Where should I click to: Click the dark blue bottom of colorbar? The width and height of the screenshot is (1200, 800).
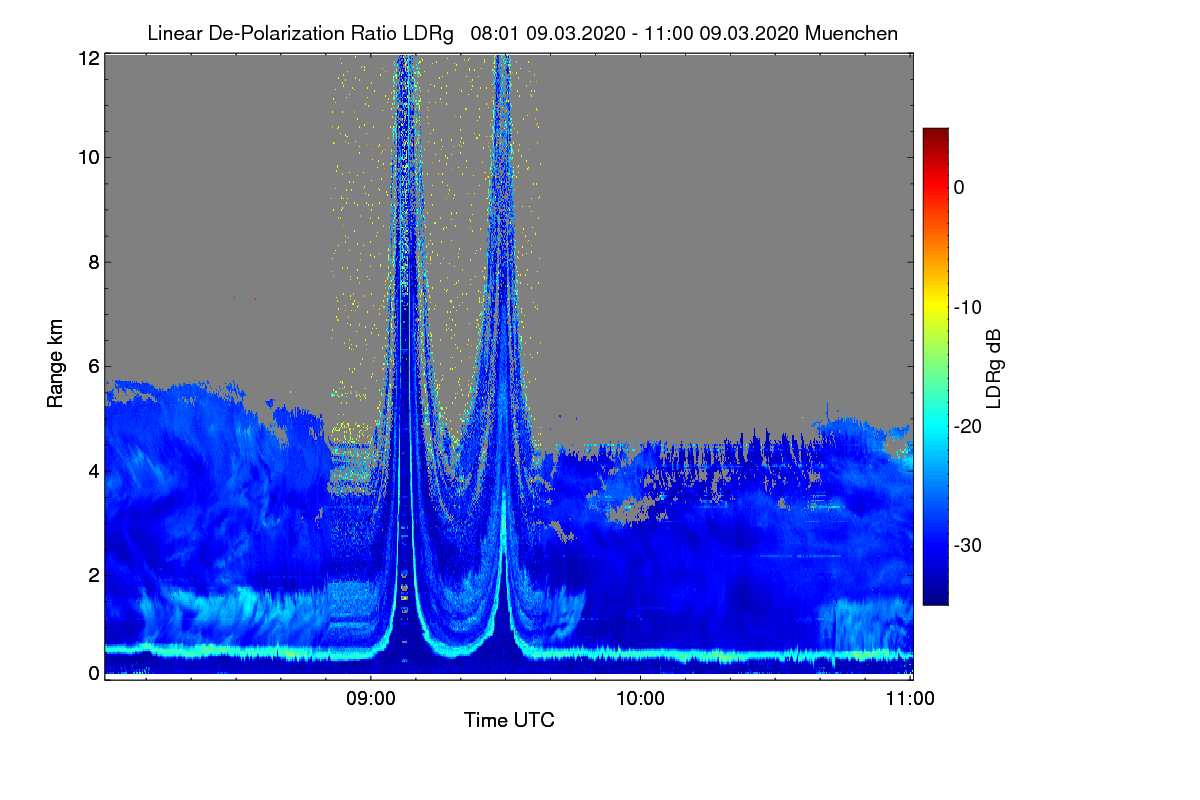pyautogui.click(x=935, y=598)
